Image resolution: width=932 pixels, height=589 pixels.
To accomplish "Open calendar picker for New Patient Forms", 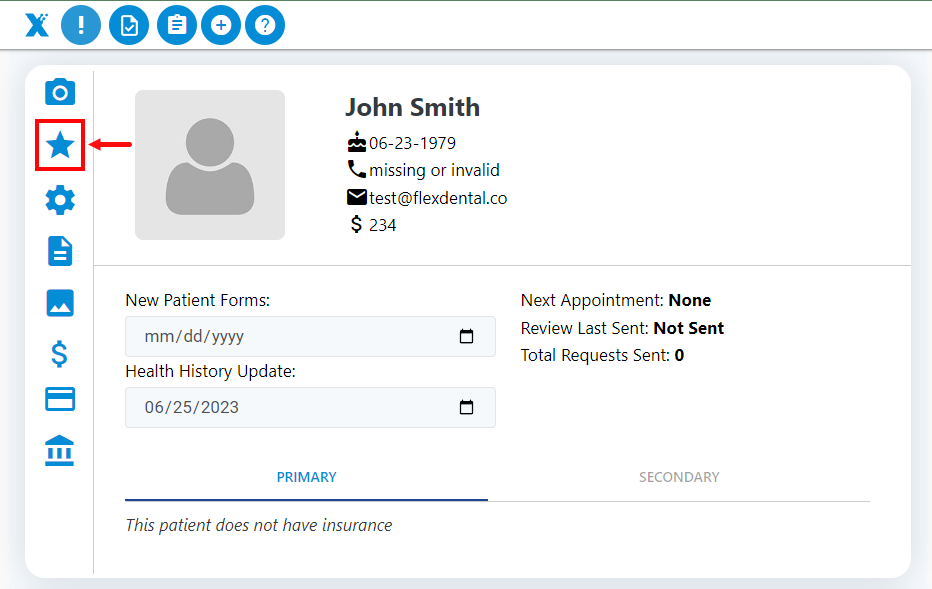I will click(467, 336).
